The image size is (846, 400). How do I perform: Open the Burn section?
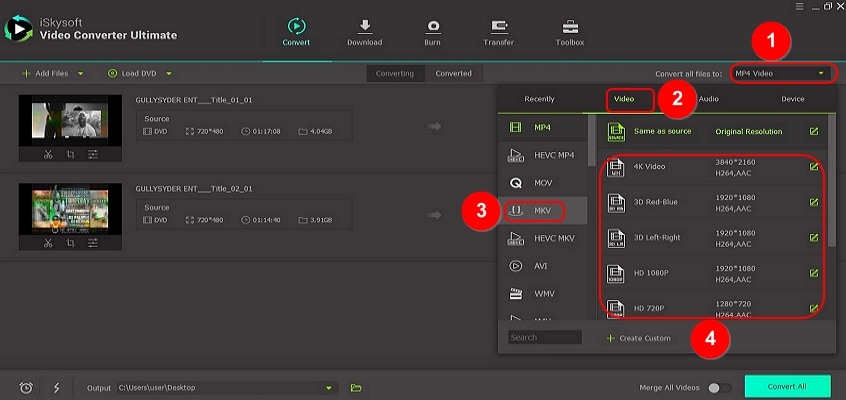(432, 32)
